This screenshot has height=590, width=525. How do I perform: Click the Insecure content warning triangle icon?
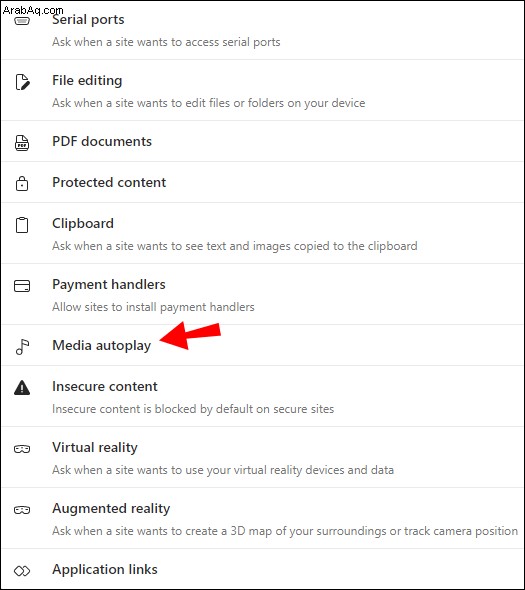pos(22,388)
